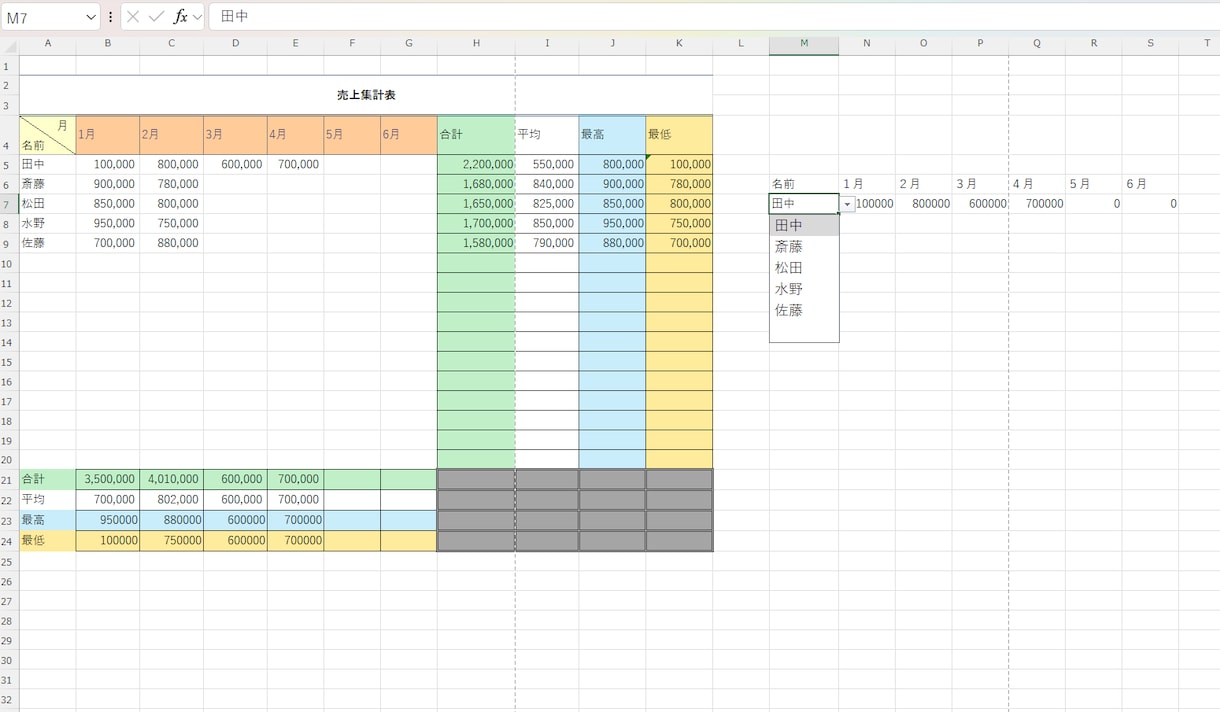1220x712 pixels.
Task: Expand the fx dropdown chevron
Action: tap(197, 17)
